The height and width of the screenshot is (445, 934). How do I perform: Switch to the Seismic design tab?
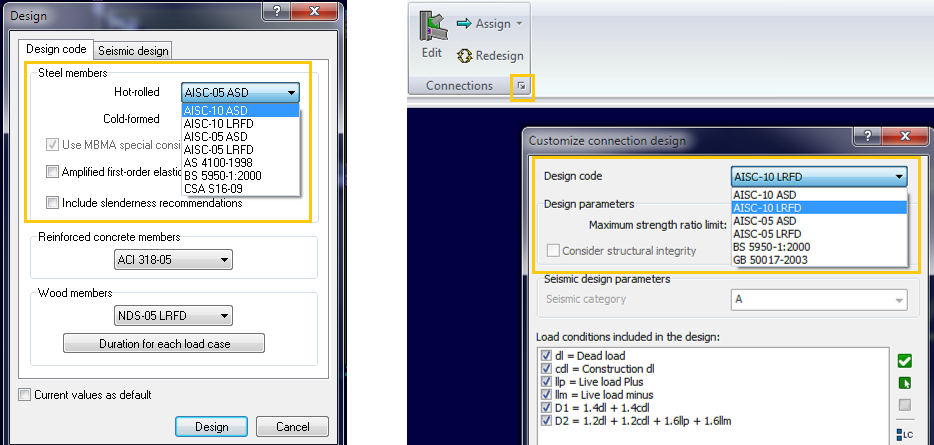[133, 51]
